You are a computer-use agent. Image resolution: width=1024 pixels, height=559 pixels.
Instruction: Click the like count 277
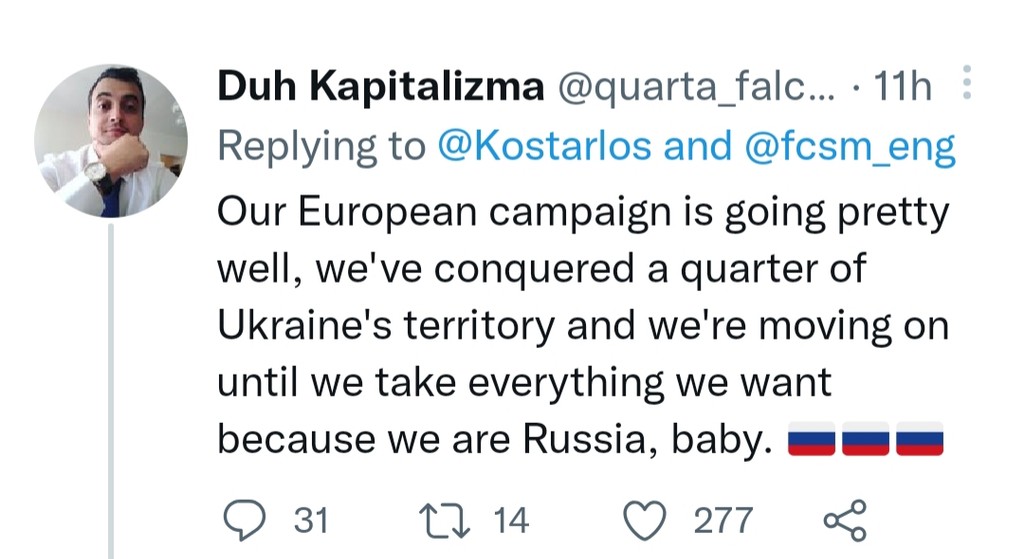[722, 520]
